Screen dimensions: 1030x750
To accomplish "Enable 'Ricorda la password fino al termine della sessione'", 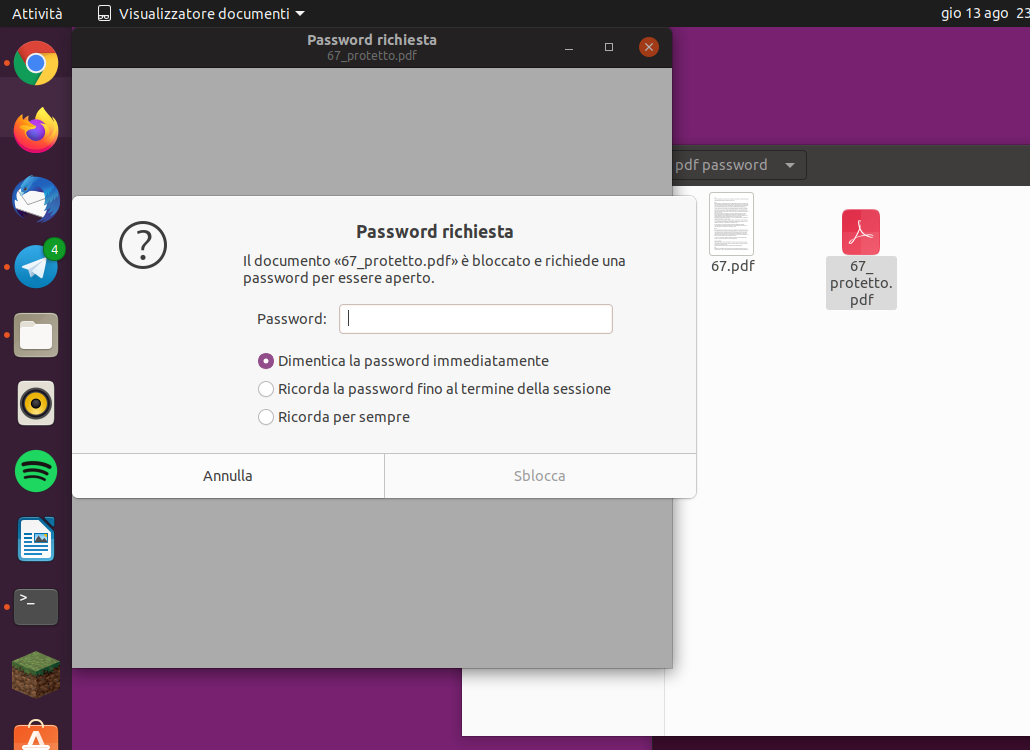I will point(266,389).
